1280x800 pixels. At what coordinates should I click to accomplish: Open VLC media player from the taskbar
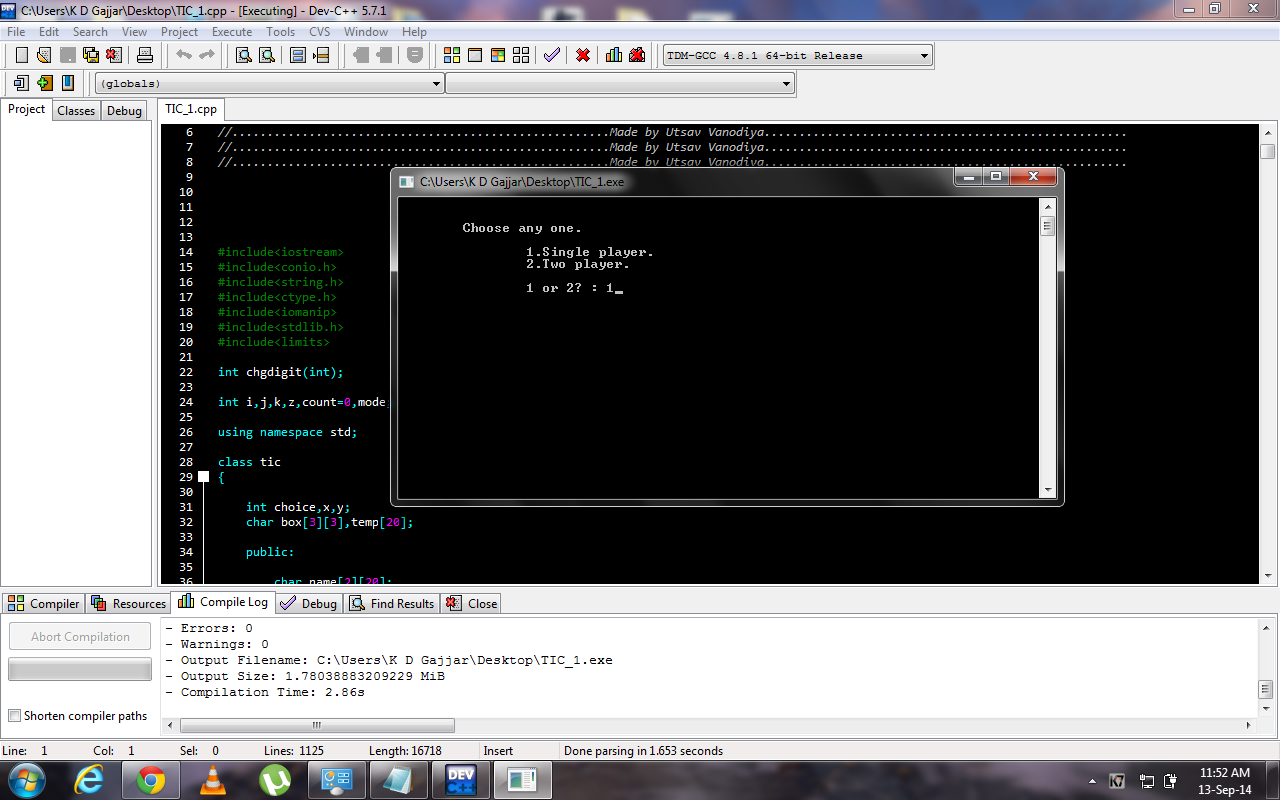point(213,779)
